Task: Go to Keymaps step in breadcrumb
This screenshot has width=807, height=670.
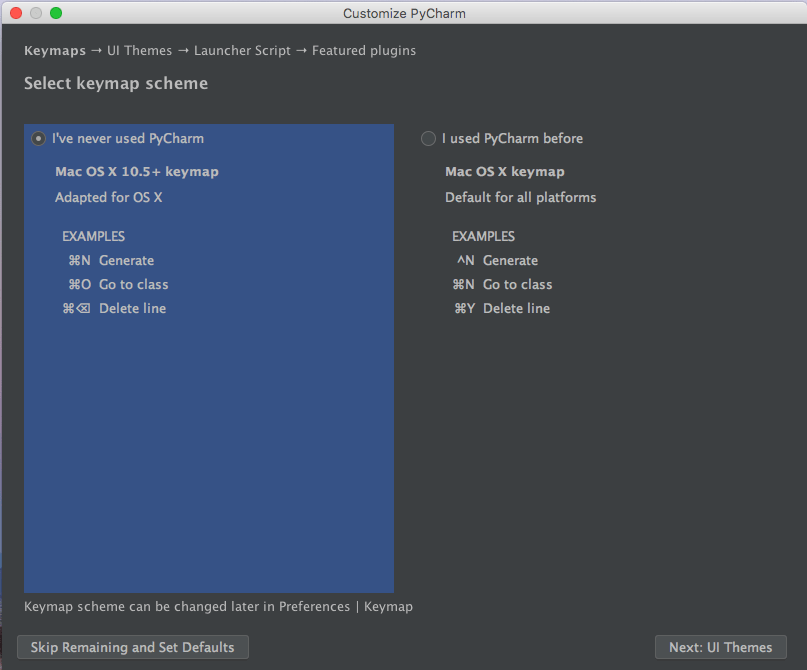Action: [55, 50]
